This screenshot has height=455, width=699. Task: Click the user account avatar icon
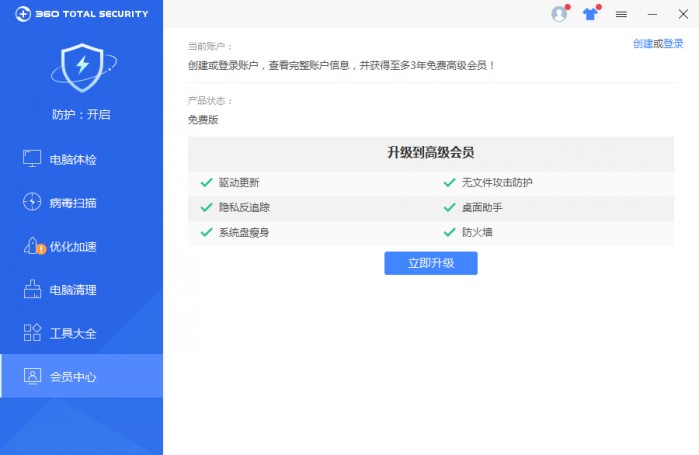click(559, 14)
